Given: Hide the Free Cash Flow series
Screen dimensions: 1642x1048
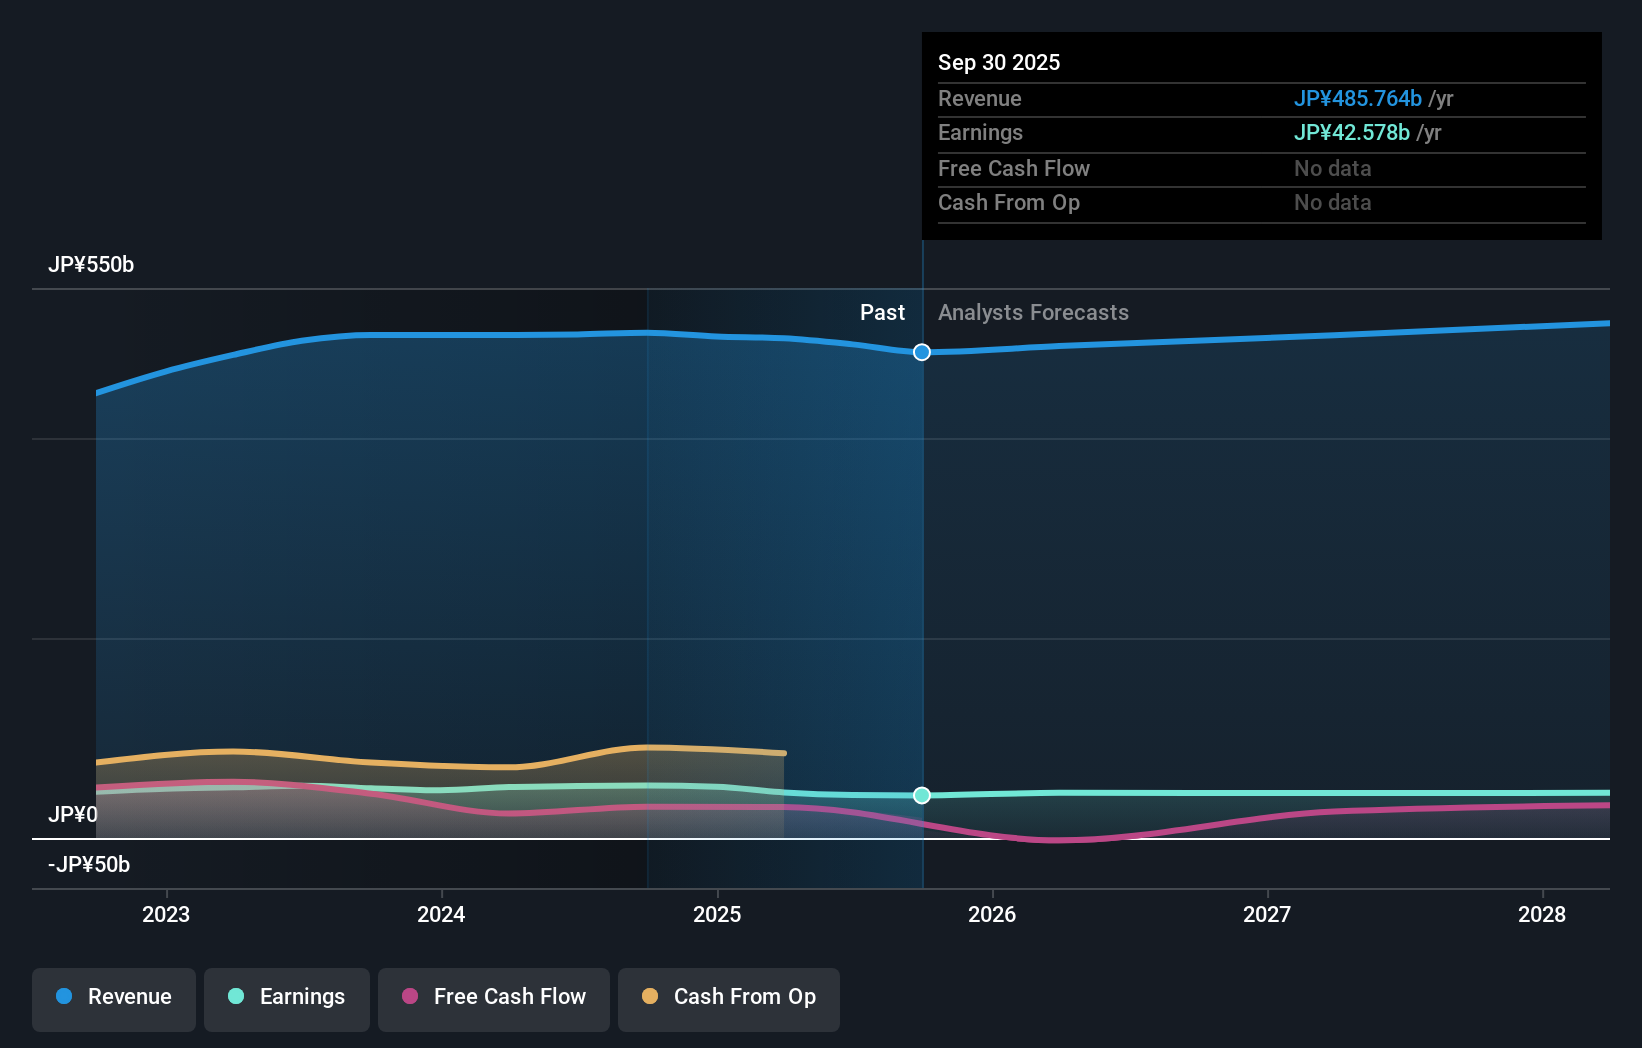Looking at the screenshot, I should [493, 997].
